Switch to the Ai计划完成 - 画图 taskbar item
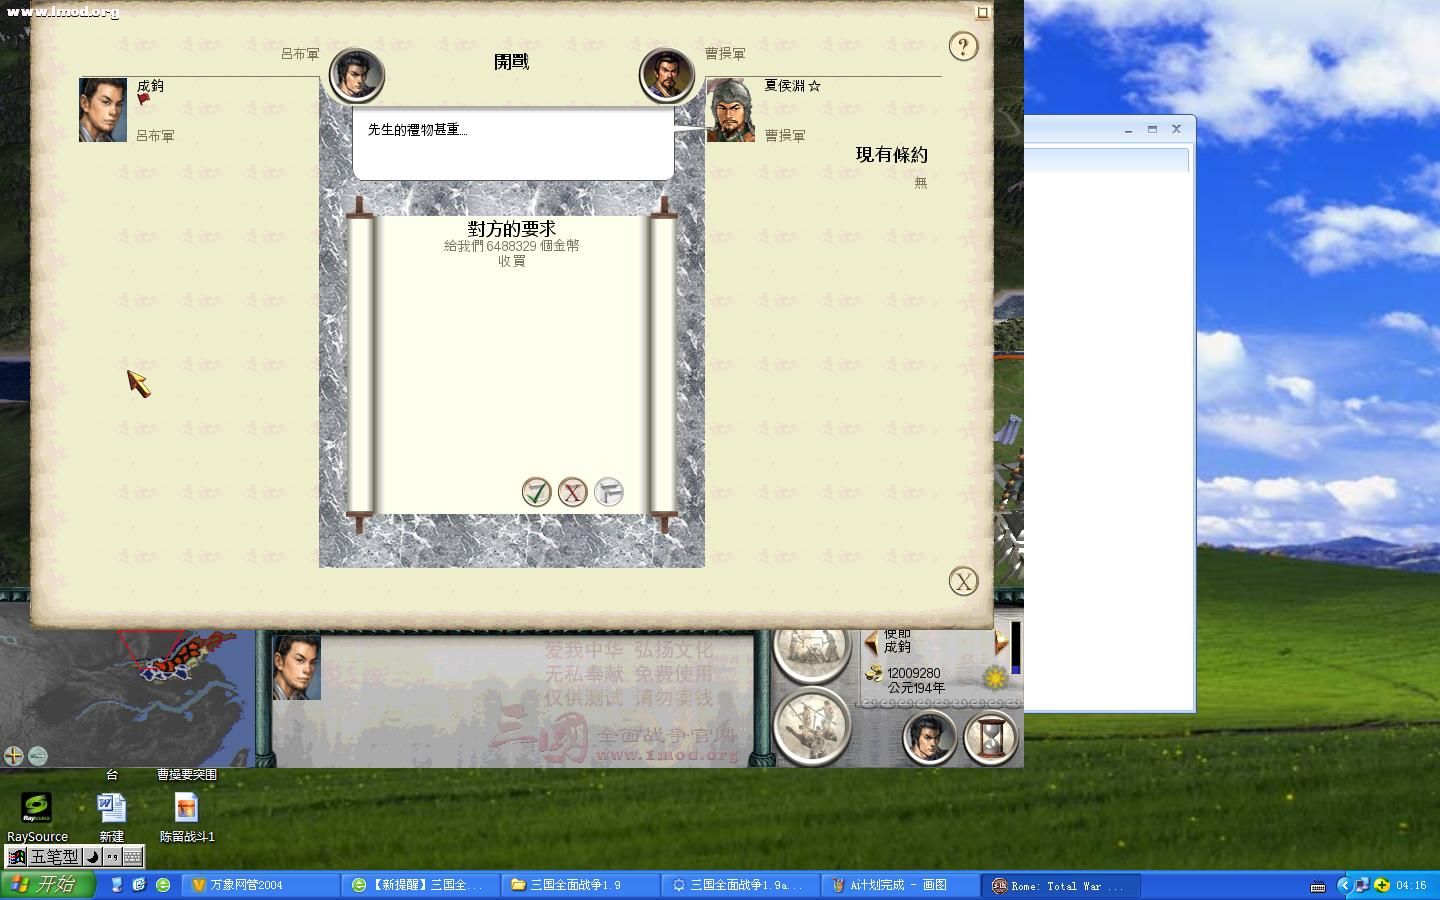1440x900 pixels. pos(900,885)
